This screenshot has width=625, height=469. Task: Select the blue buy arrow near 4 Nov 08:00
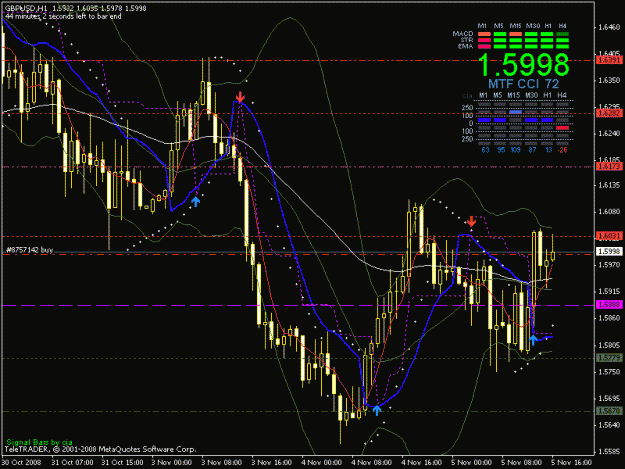[377, 410]
